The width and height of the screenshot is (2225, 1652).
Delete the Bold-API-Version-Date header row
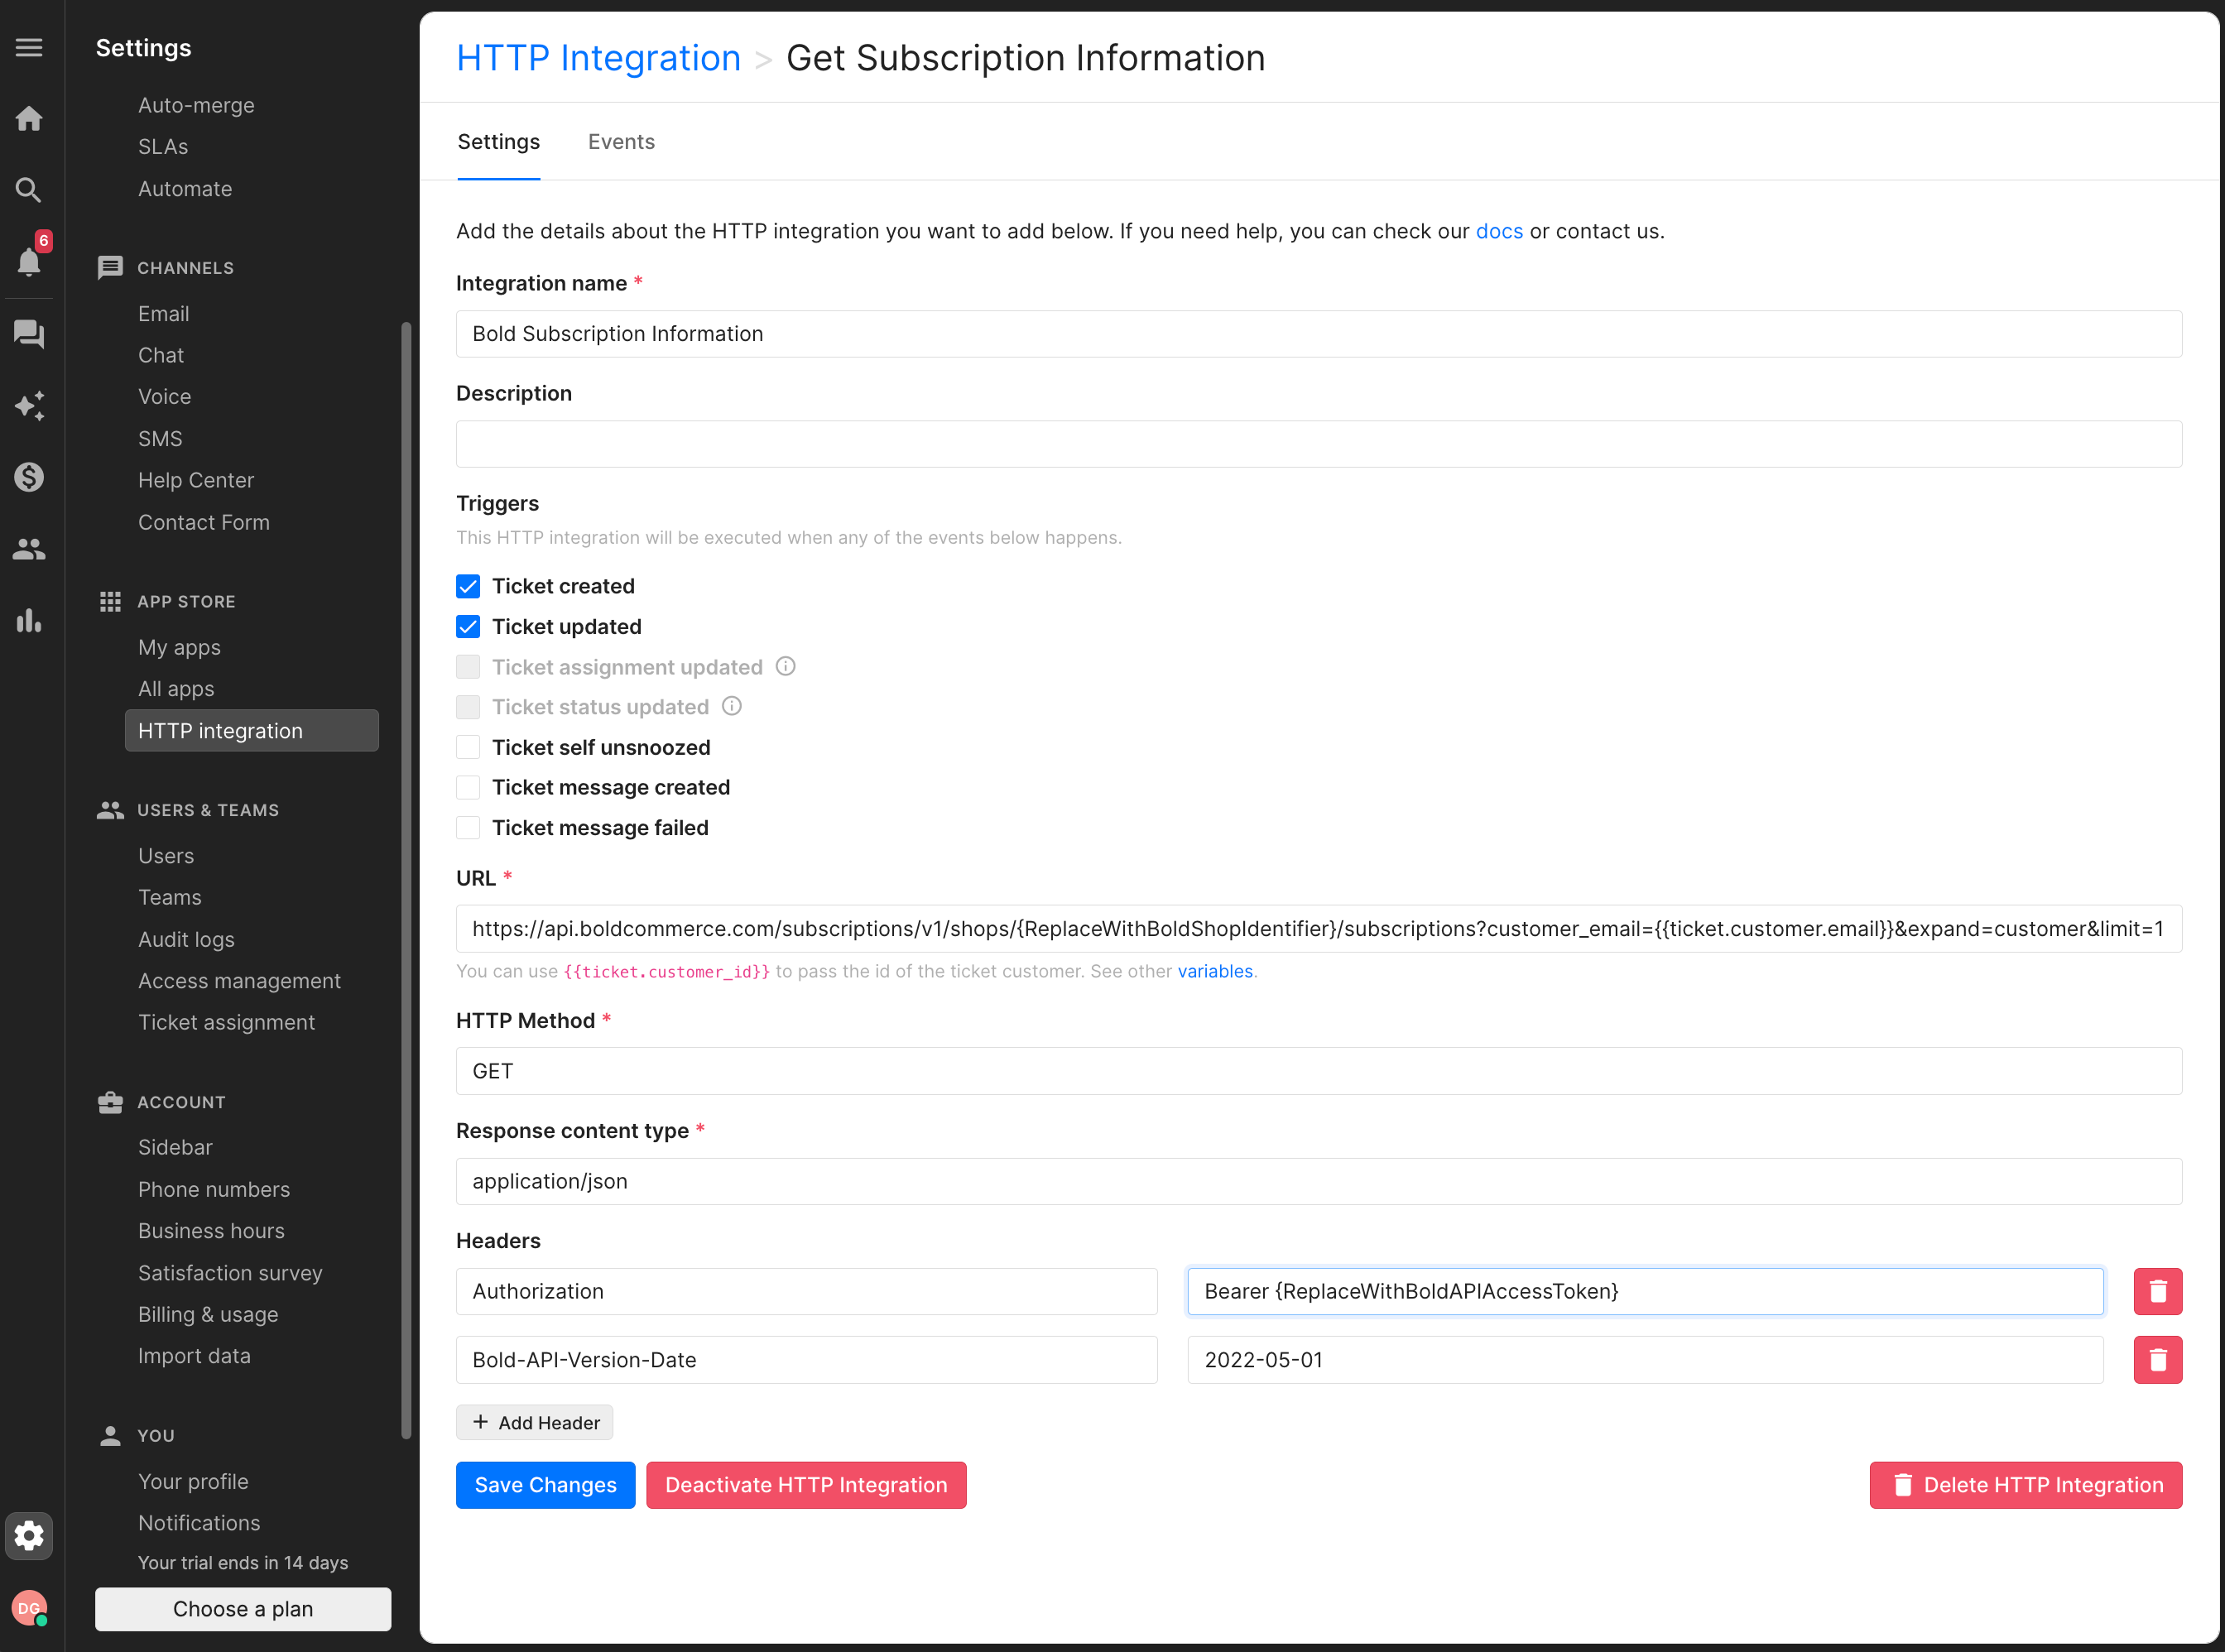[x=2157, y=1360]
